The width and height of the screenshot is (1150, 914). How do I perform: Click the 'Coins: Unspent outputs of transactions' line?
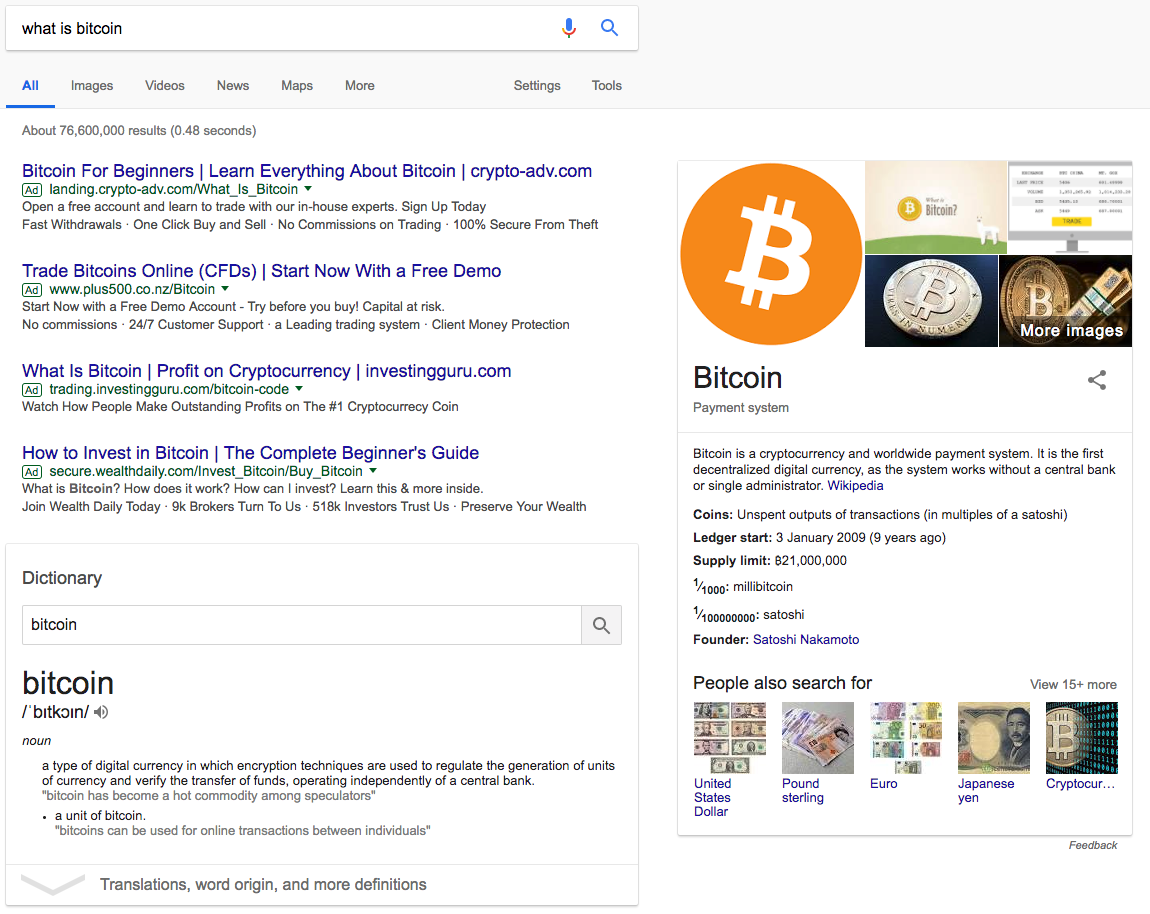click(x=880, y=515)
